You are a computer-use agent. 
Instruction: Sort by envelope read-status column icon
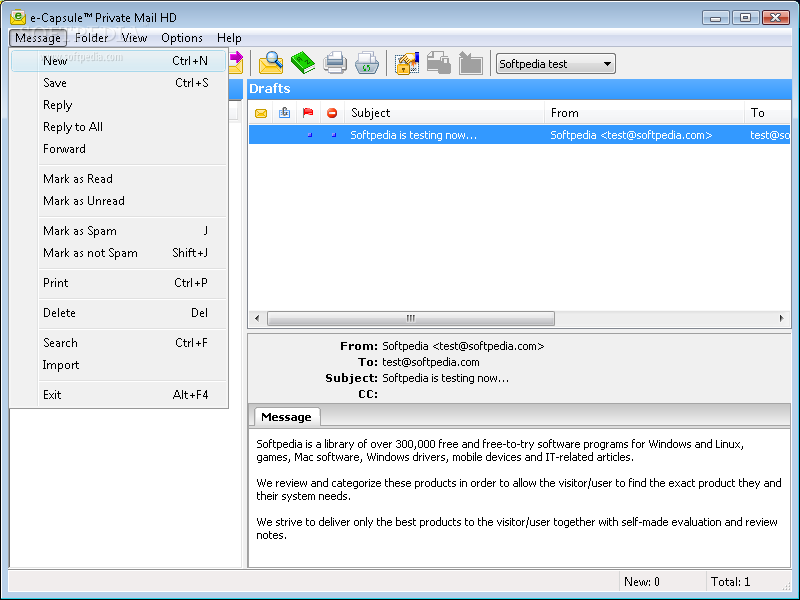coord(261,113)
